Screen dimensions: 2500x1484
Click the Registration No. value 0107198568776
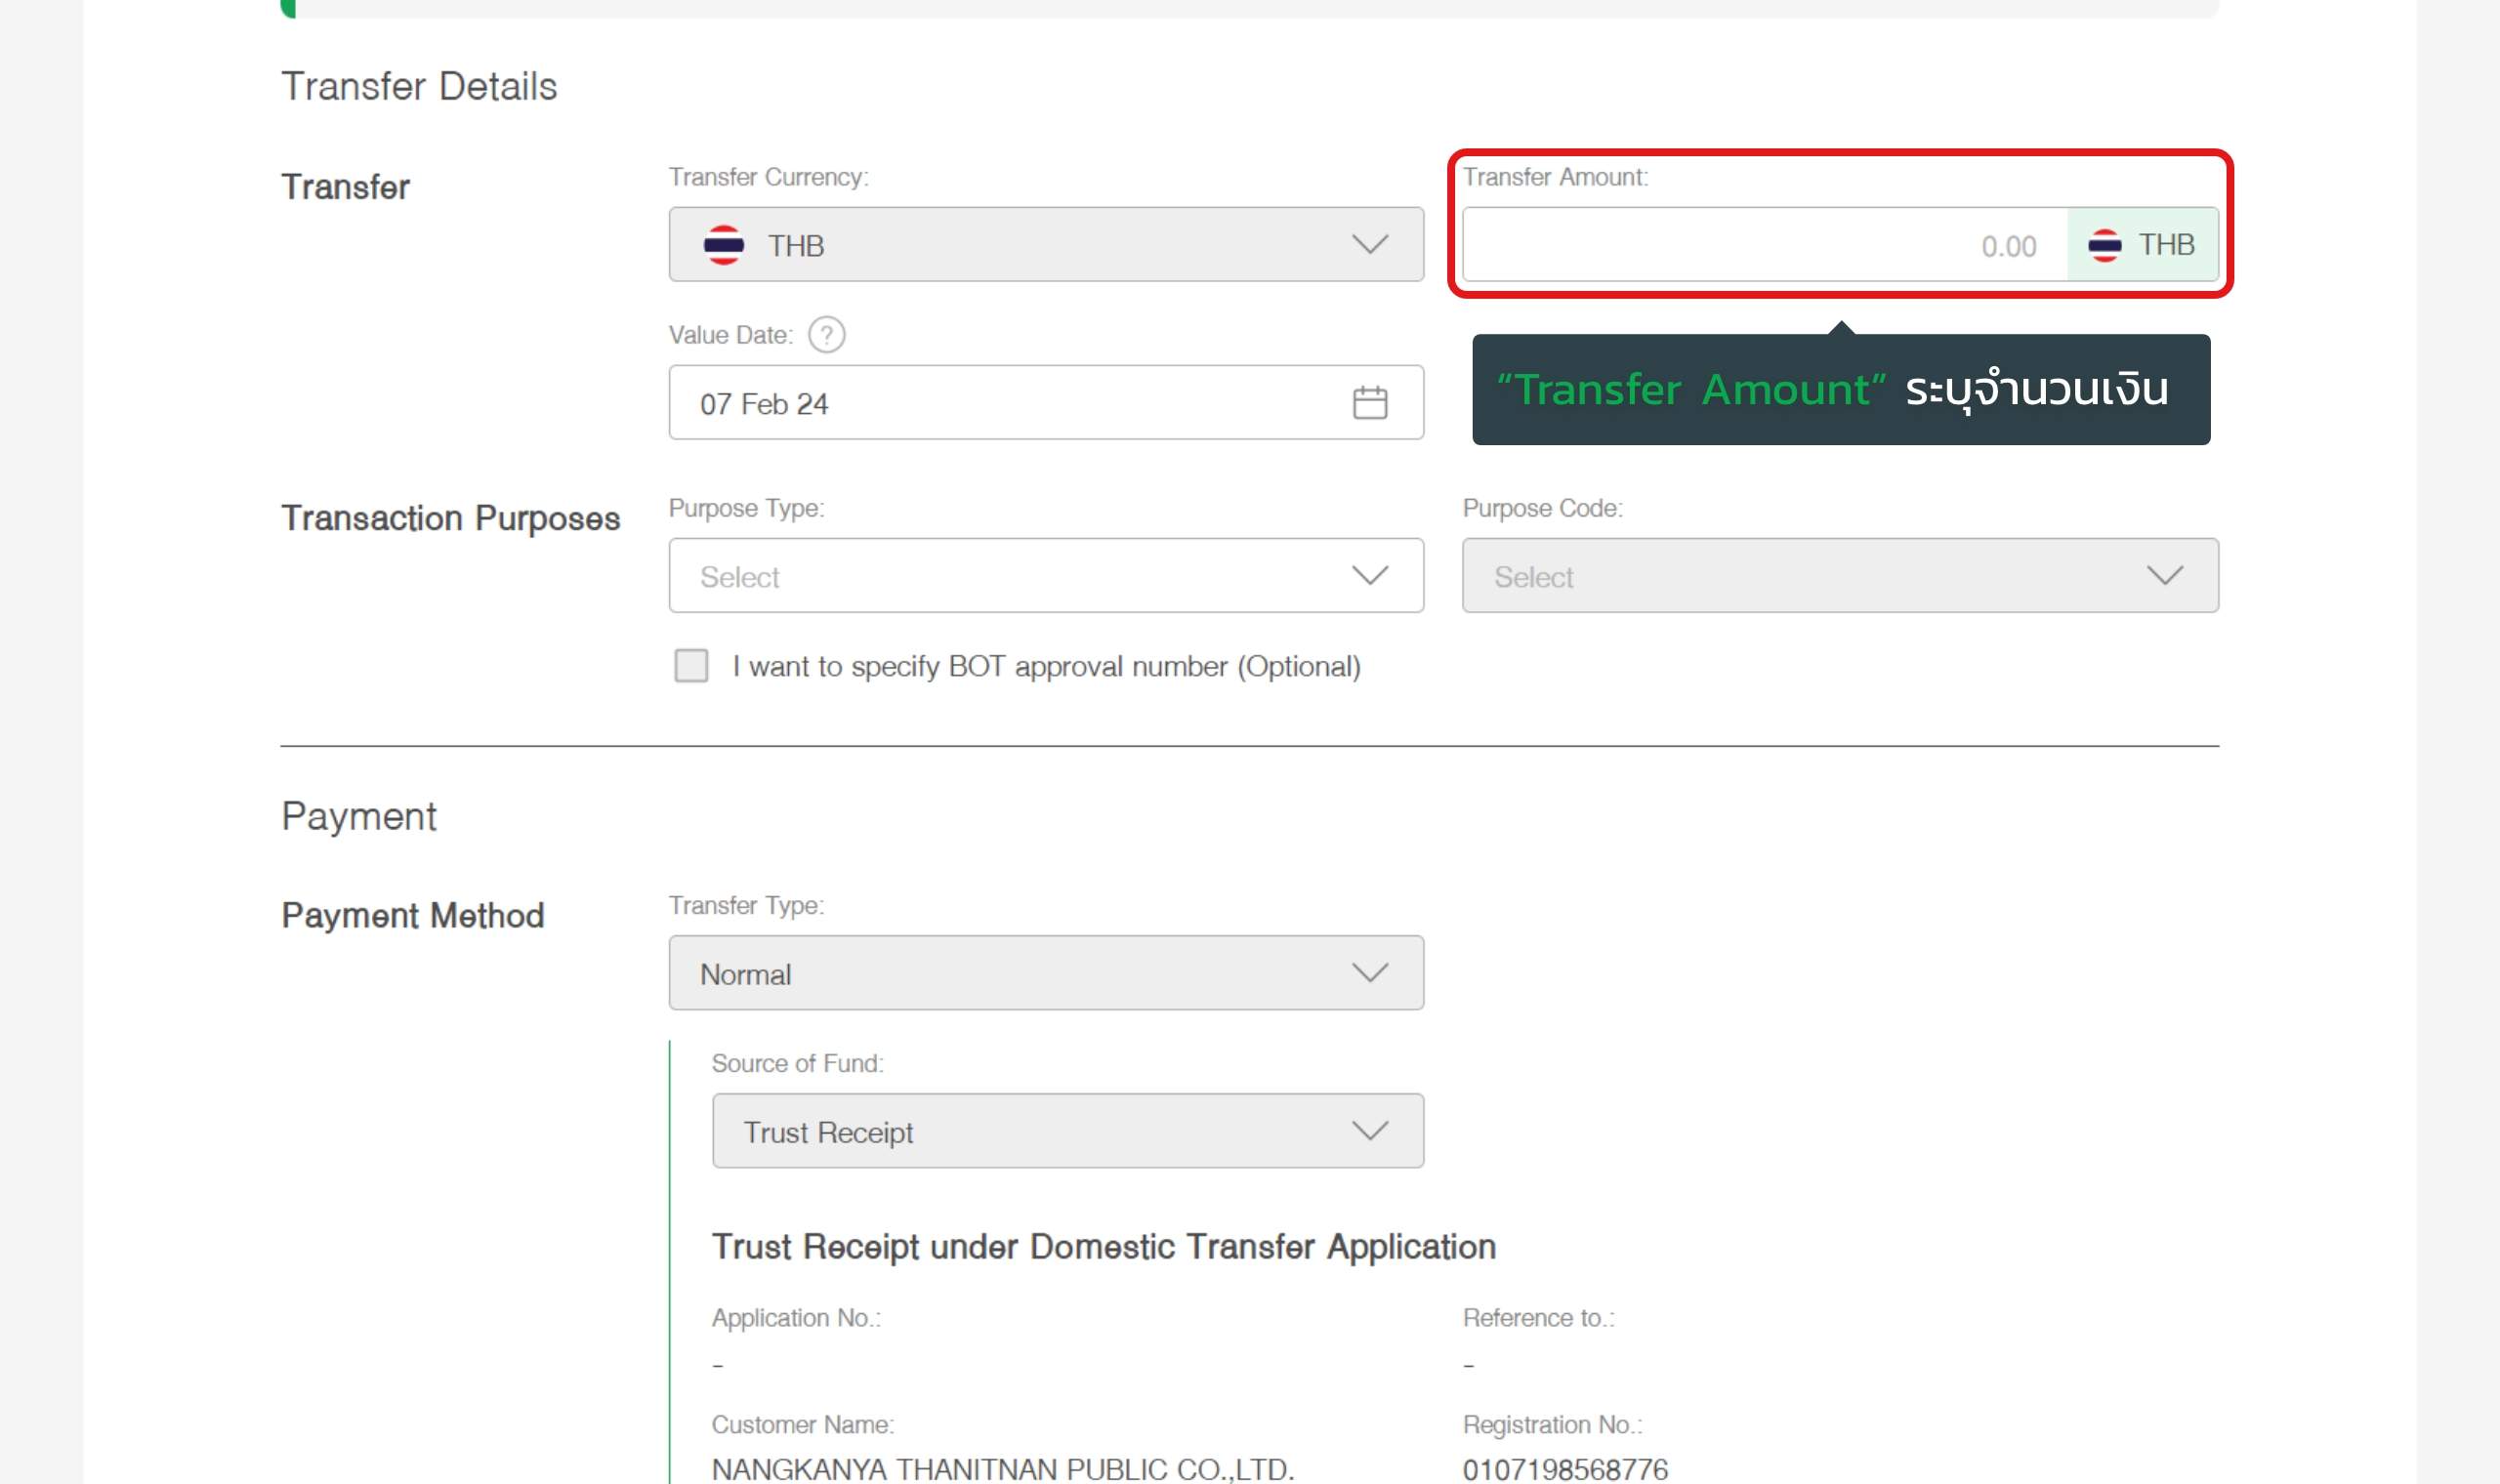(1565, 1469)
